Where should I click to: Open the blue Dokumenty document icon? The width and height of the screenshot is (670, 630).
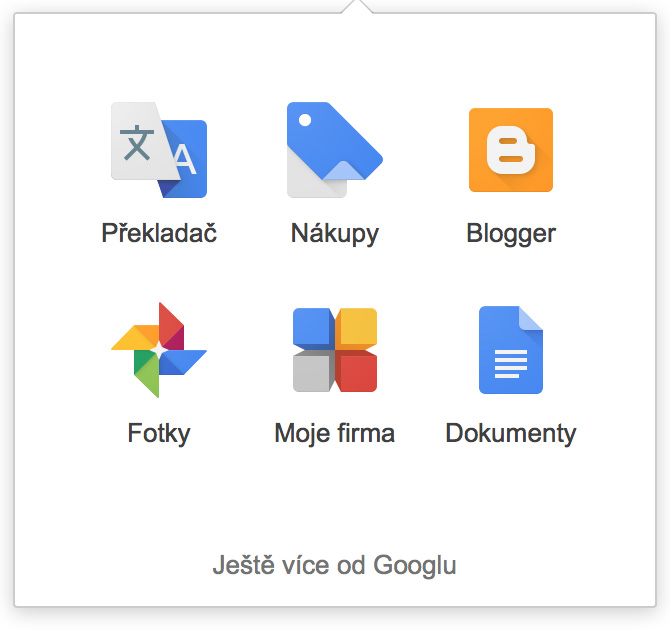(510, 349)
